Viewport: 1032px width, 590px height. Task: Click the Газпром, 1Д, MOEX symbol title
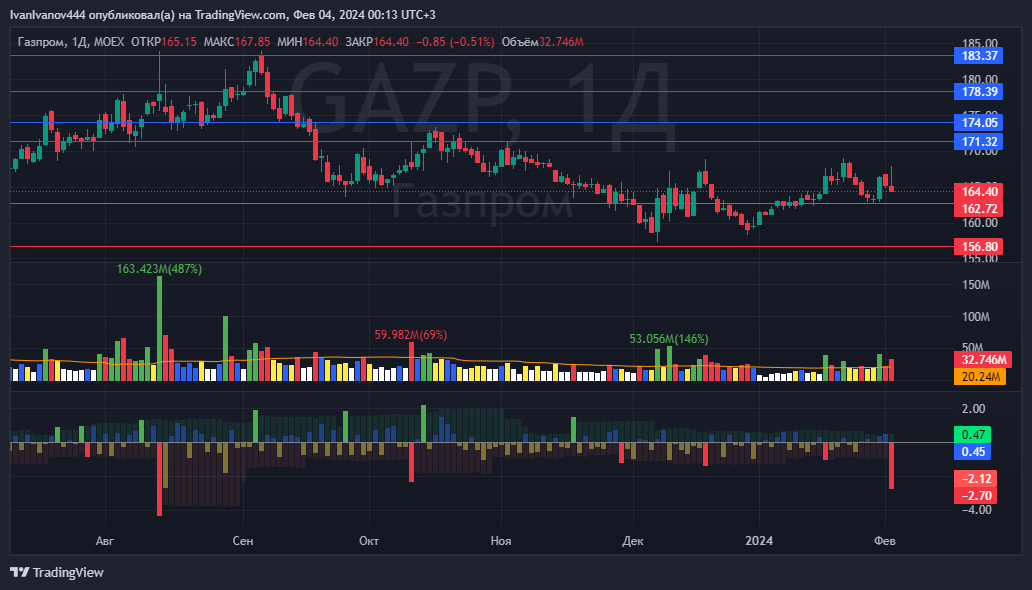click(x=70, y=41)
